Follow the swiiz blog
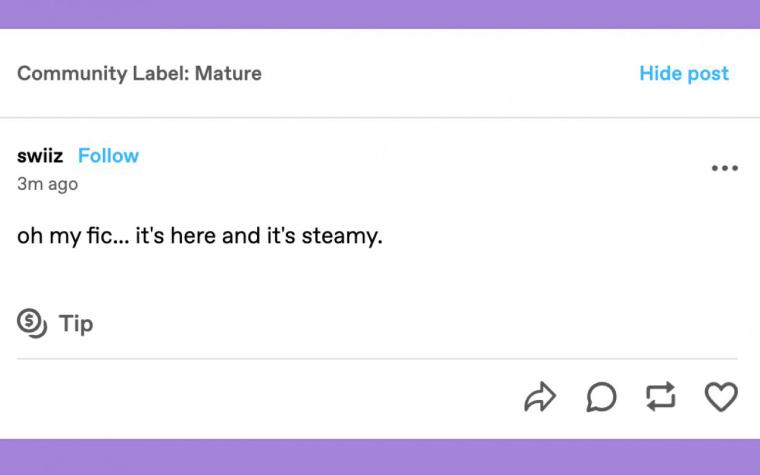Screen dimensions: 760x475 (109, 156)
